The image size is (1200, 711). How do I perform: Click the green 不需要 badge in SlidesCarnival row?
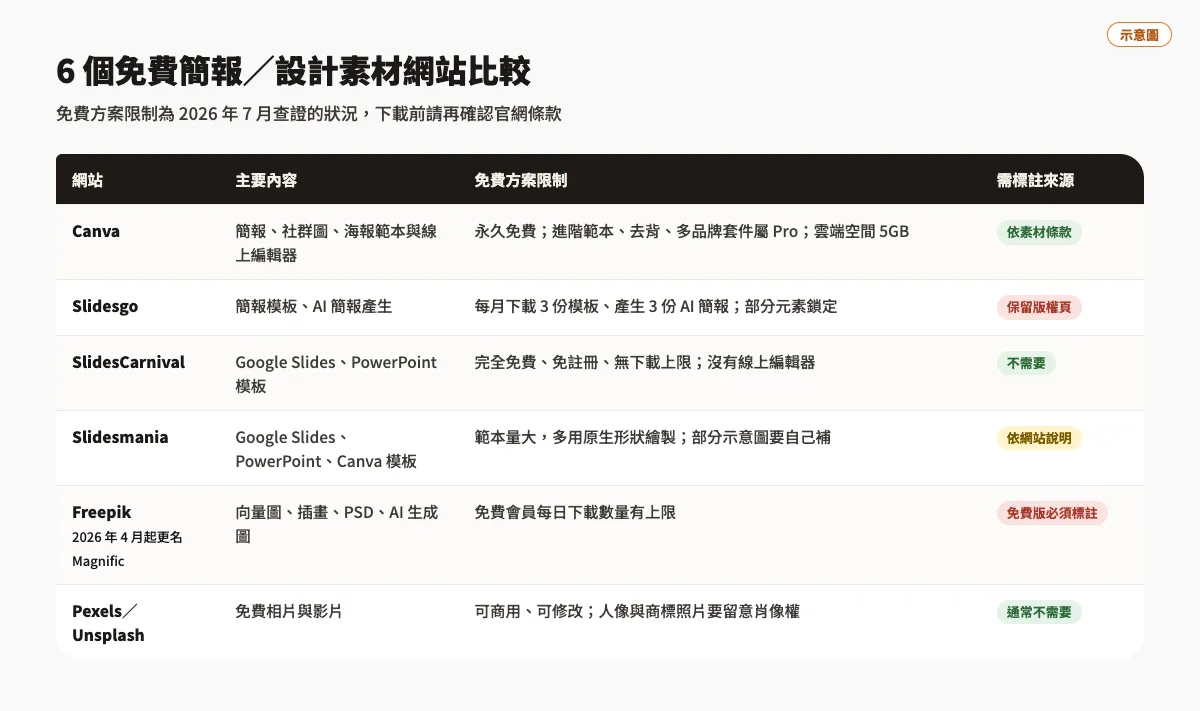coord(1026,363)
